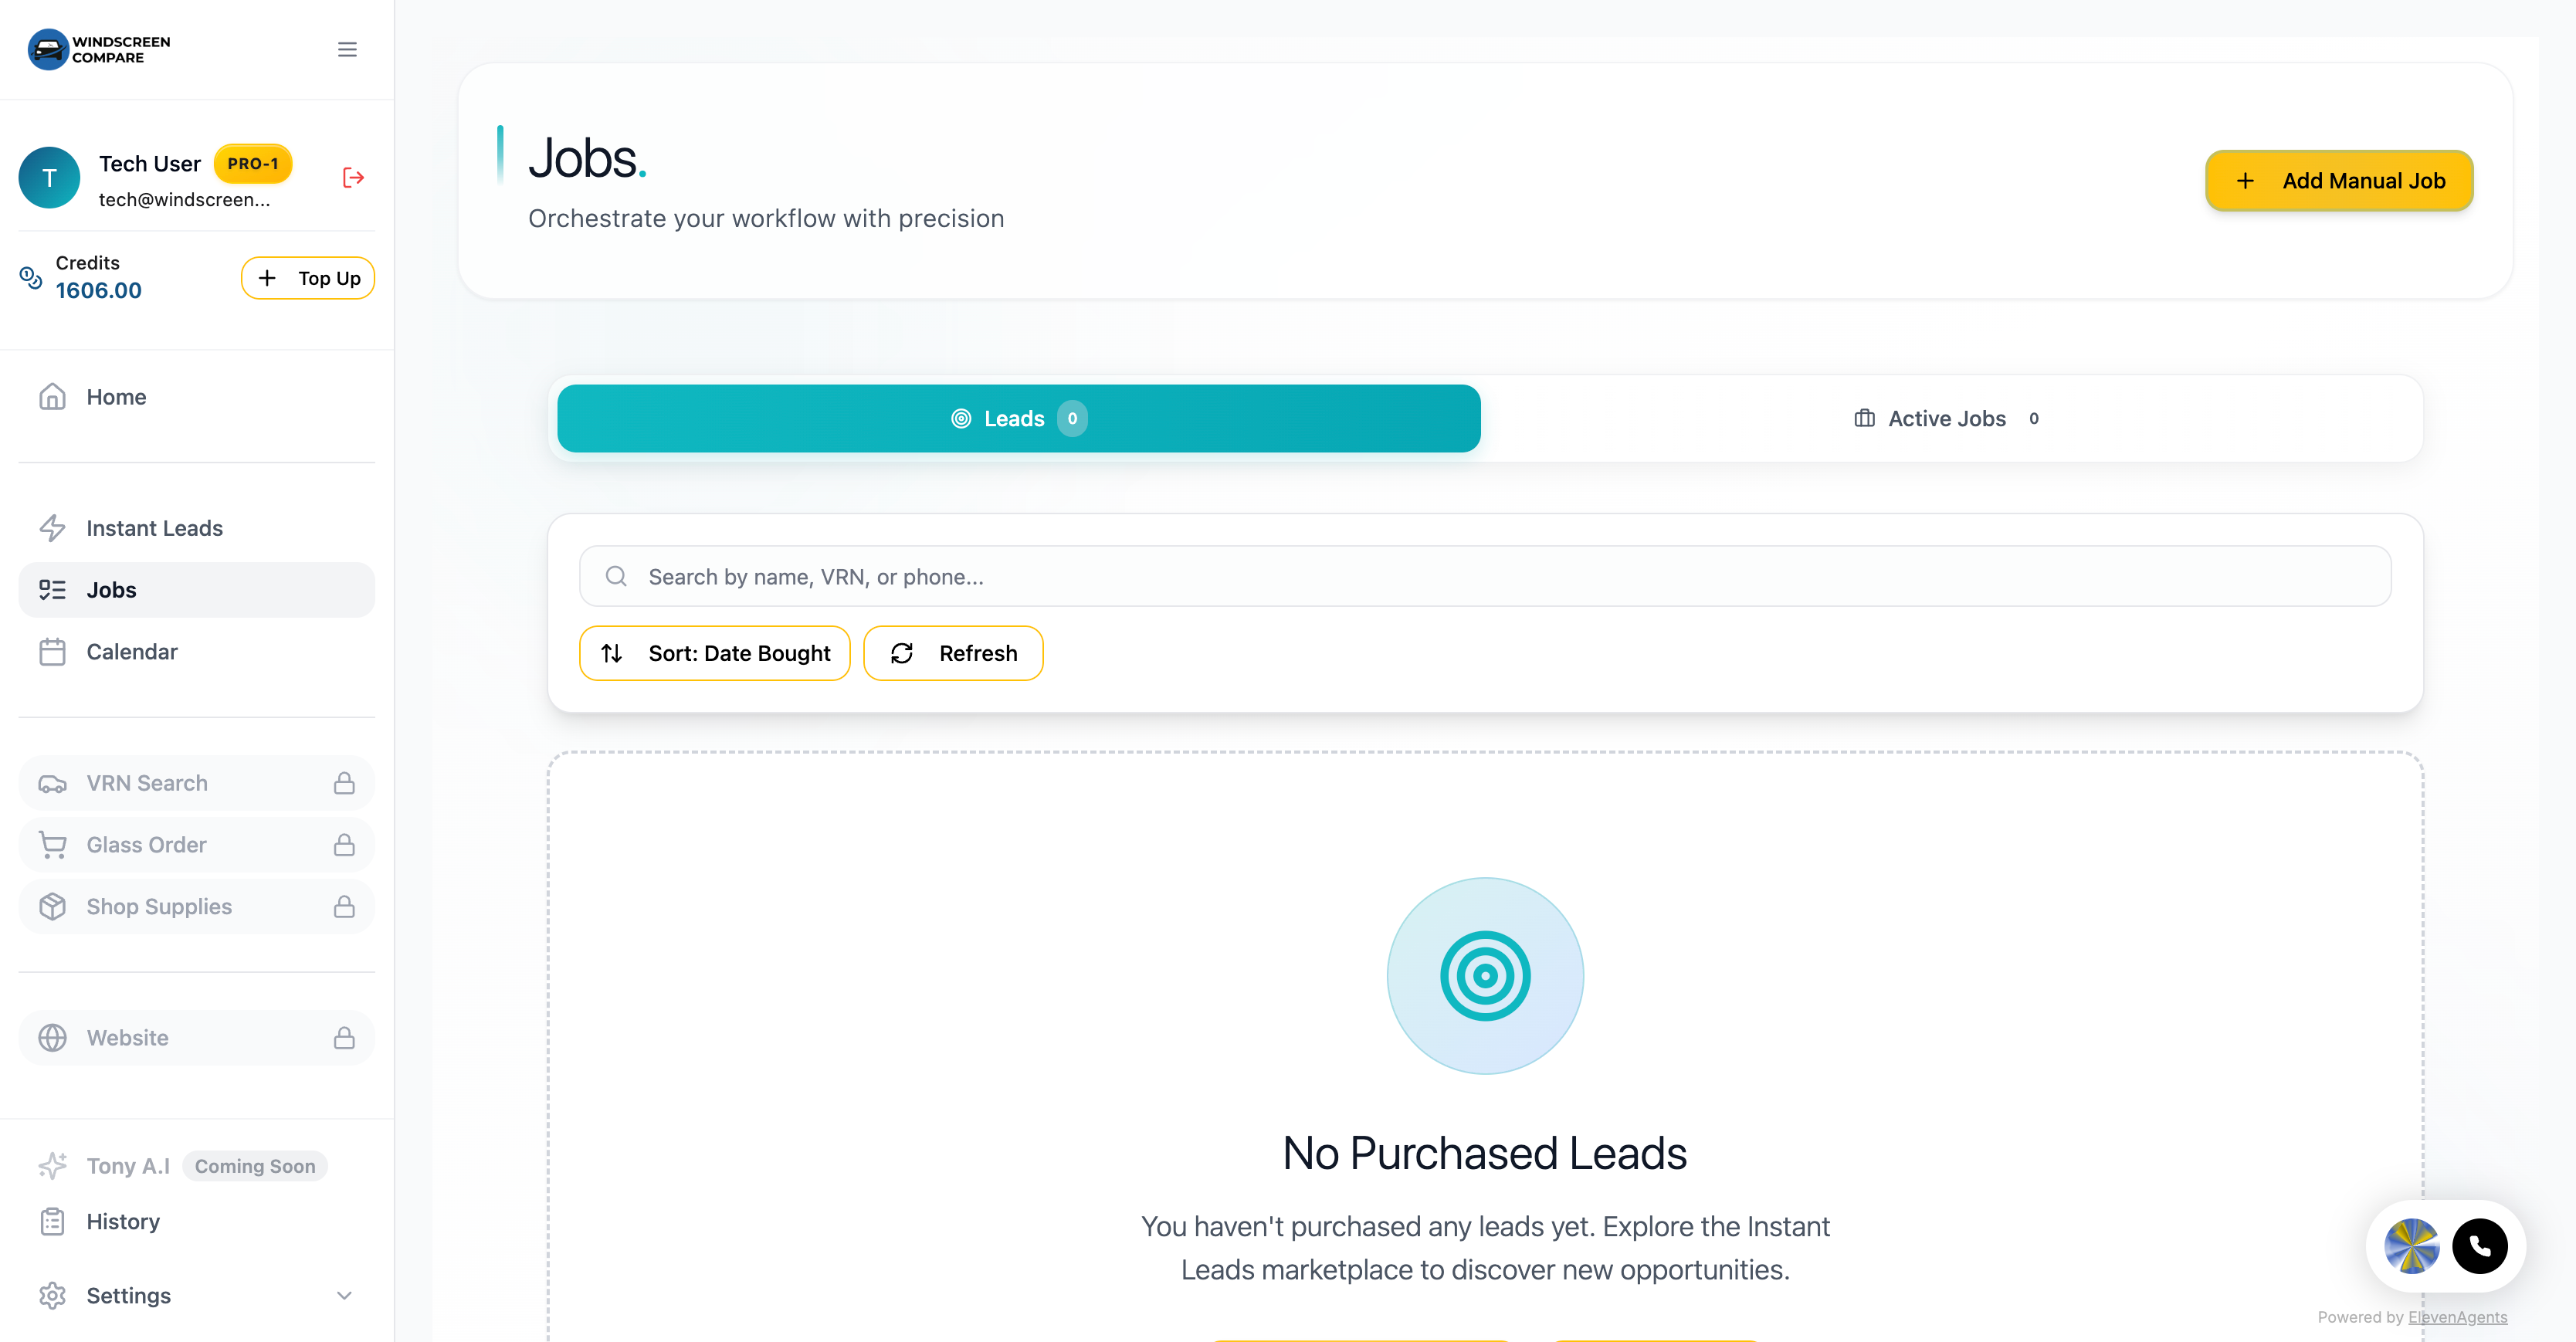Click the lock icon beside Website
The width and height of the screenshot is (2576, 1342).
point(344,1038)
